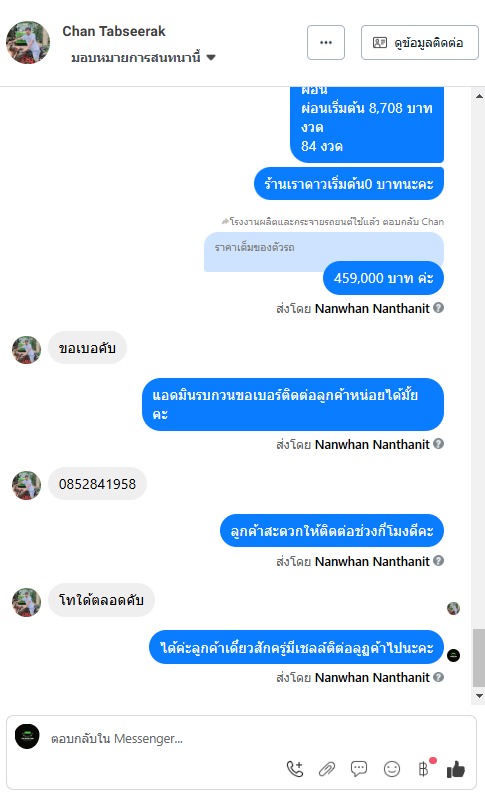Send a thumbs up like
Image resolution: width=485 pixels, height=796 pixels.
pyautogui.click(x=456, y=769)
